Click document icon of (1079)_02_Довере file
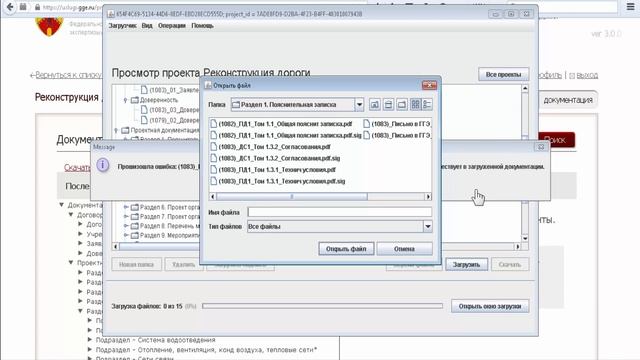Image resolution: width=640 pixels, height=360 pixels. [144, 120]
